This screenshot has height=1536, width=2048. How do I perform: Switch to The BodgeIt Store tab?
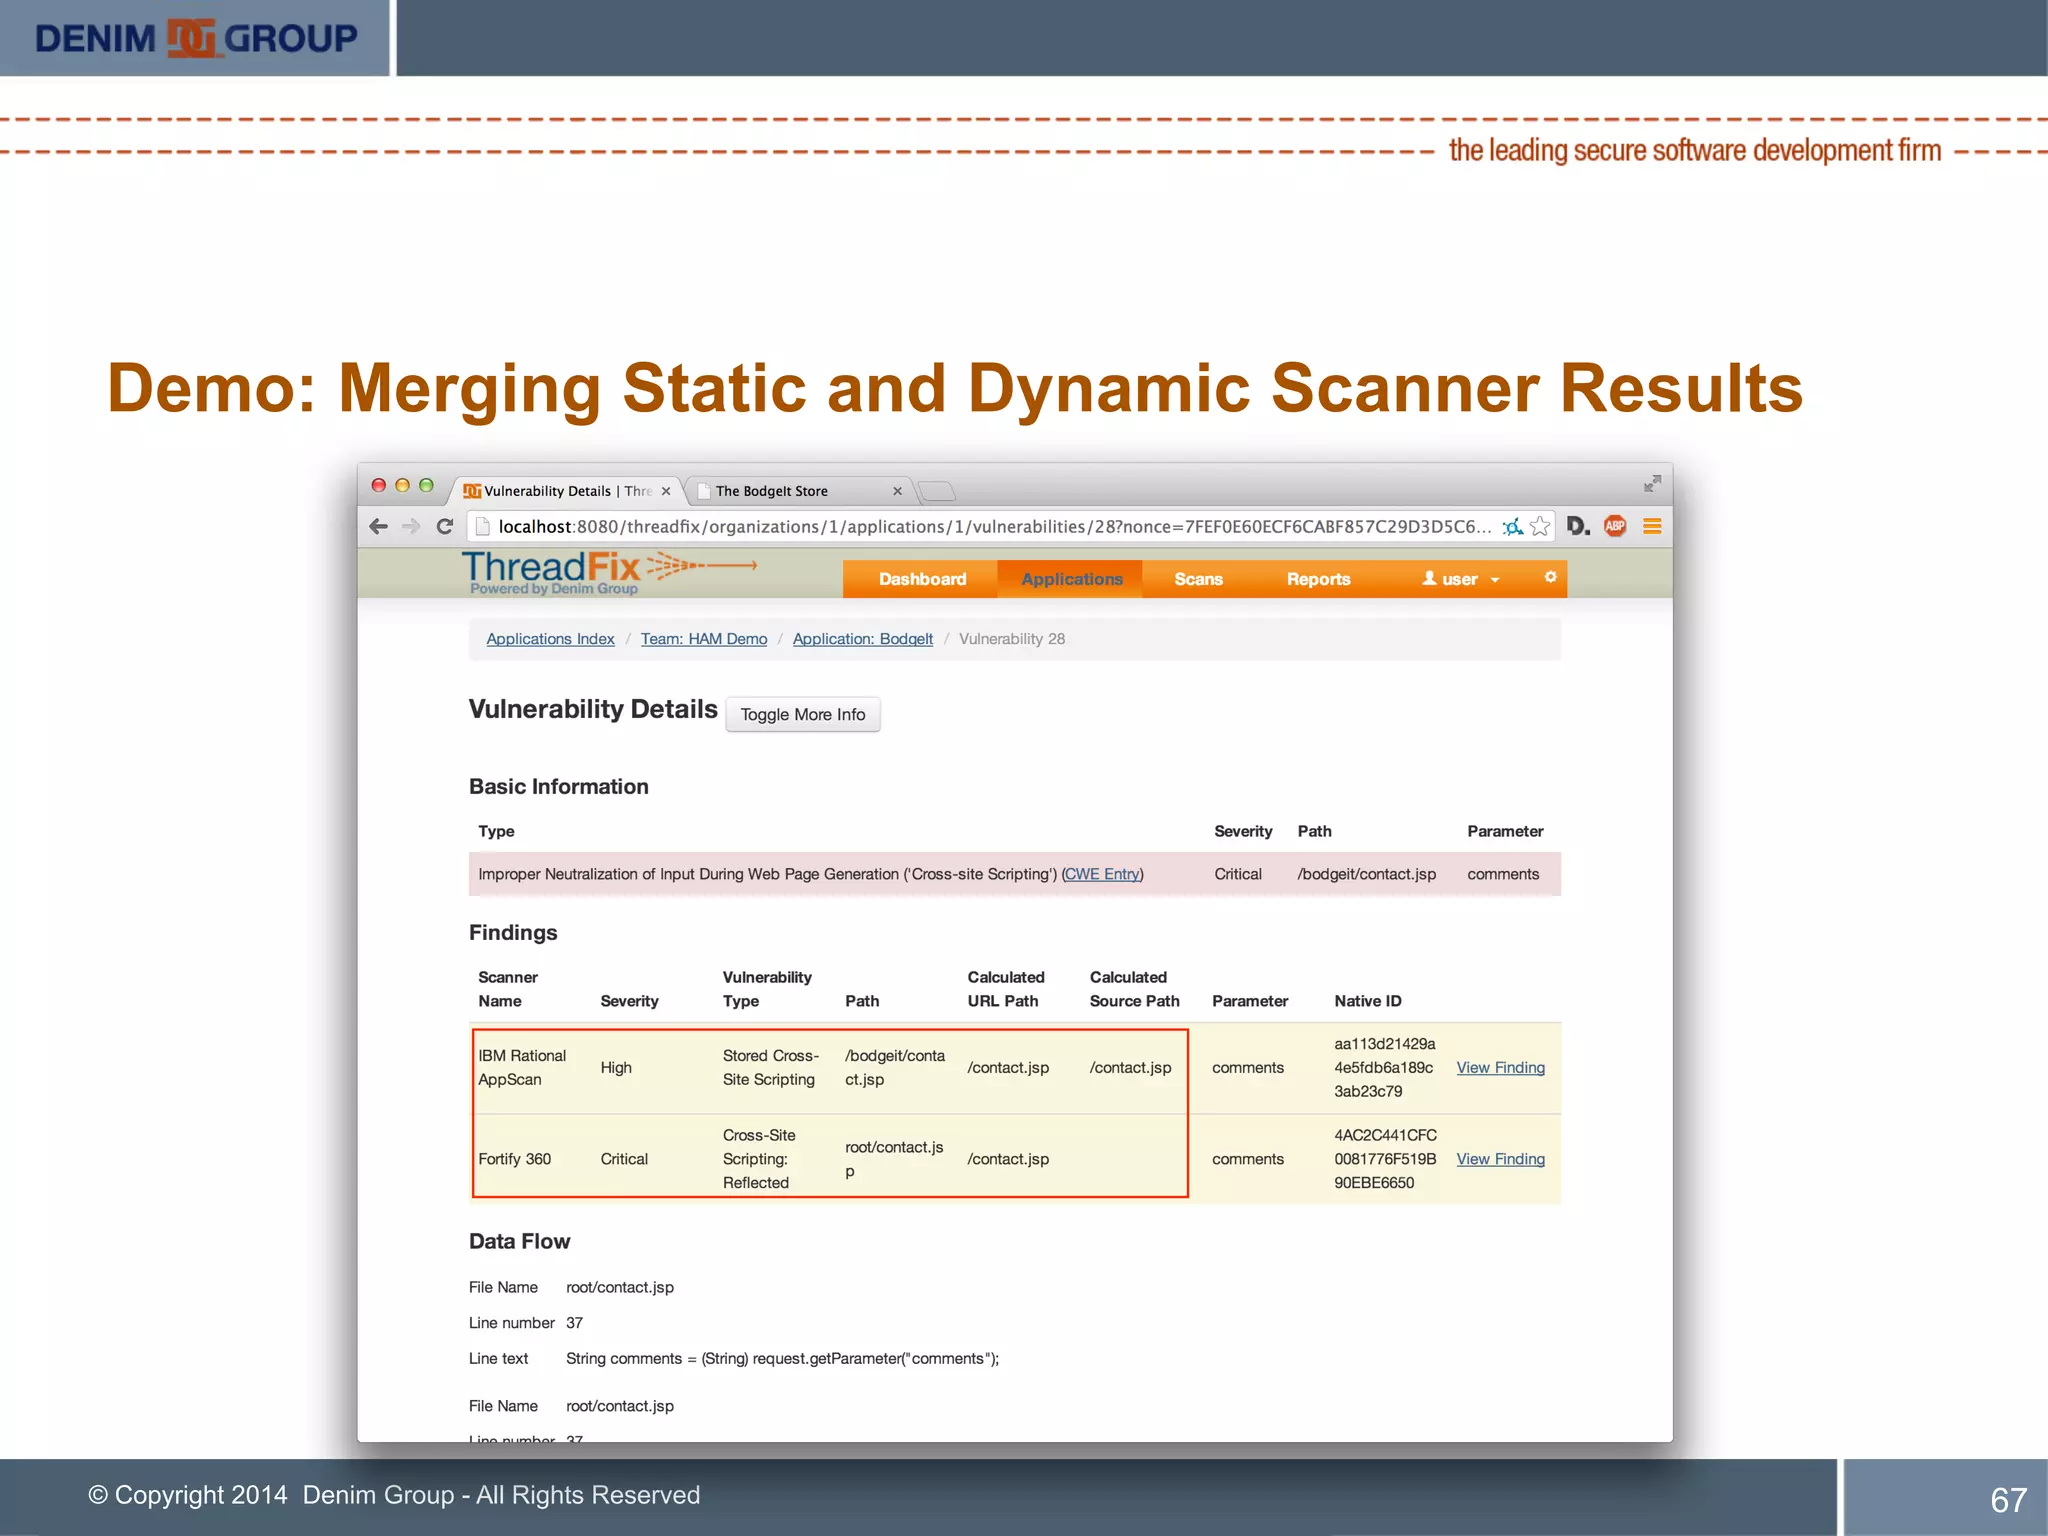[x=772, y=491]
